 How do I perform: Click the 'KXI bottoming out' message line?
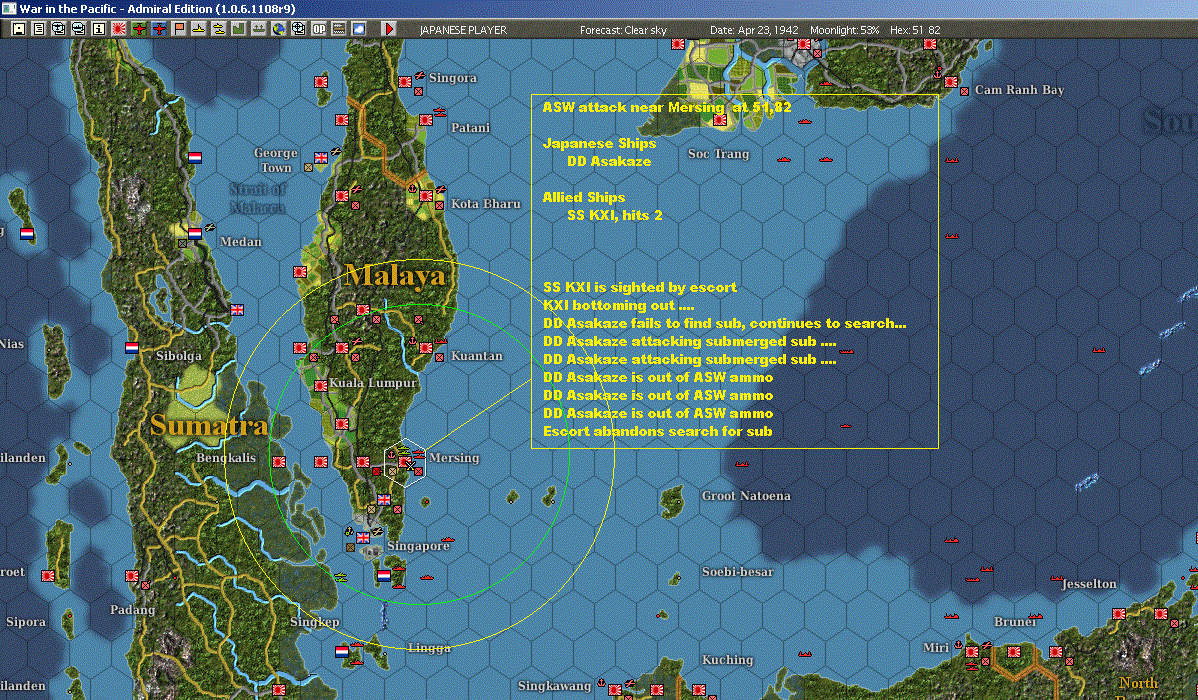[x=618, y=306]
